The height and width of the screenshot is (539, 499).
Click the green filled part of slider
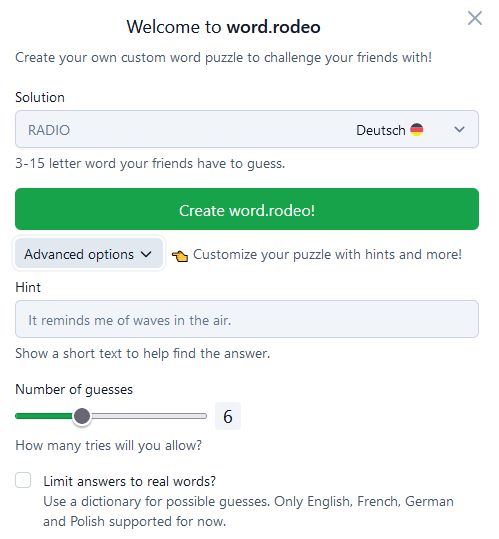coord(44,416)
